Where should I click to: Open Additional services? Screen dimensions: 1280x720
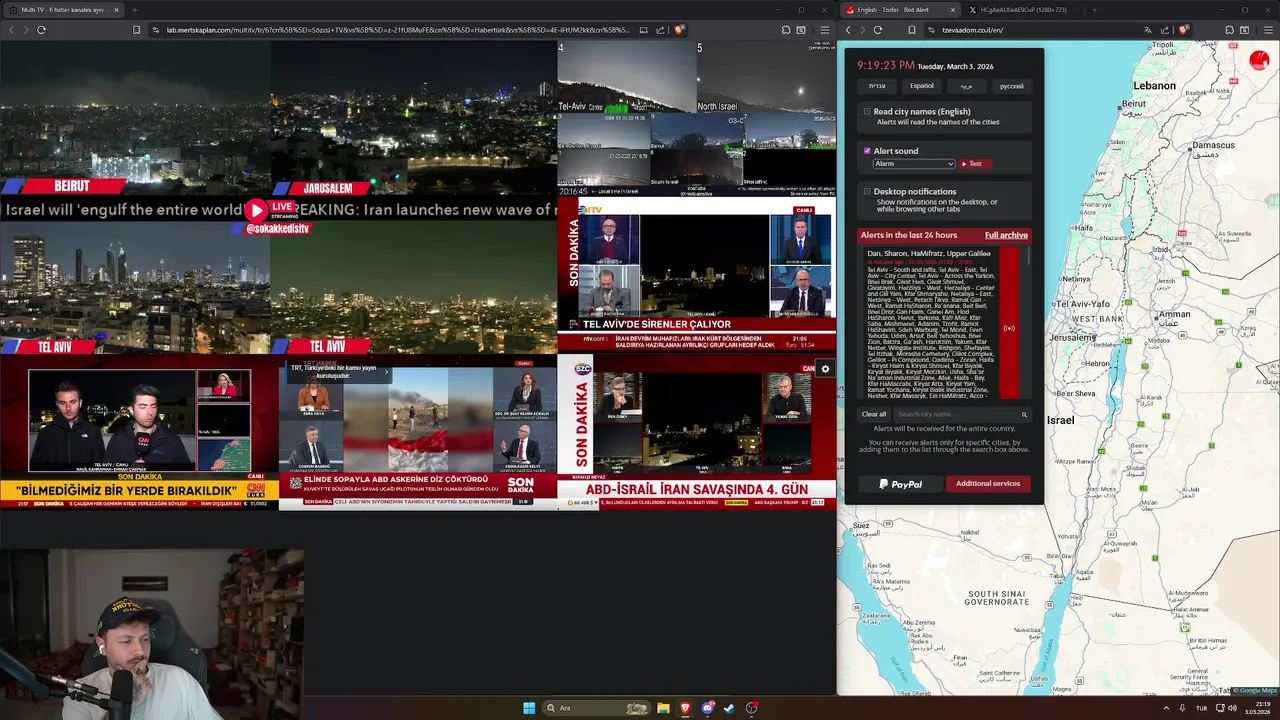(x=988, y=484)
